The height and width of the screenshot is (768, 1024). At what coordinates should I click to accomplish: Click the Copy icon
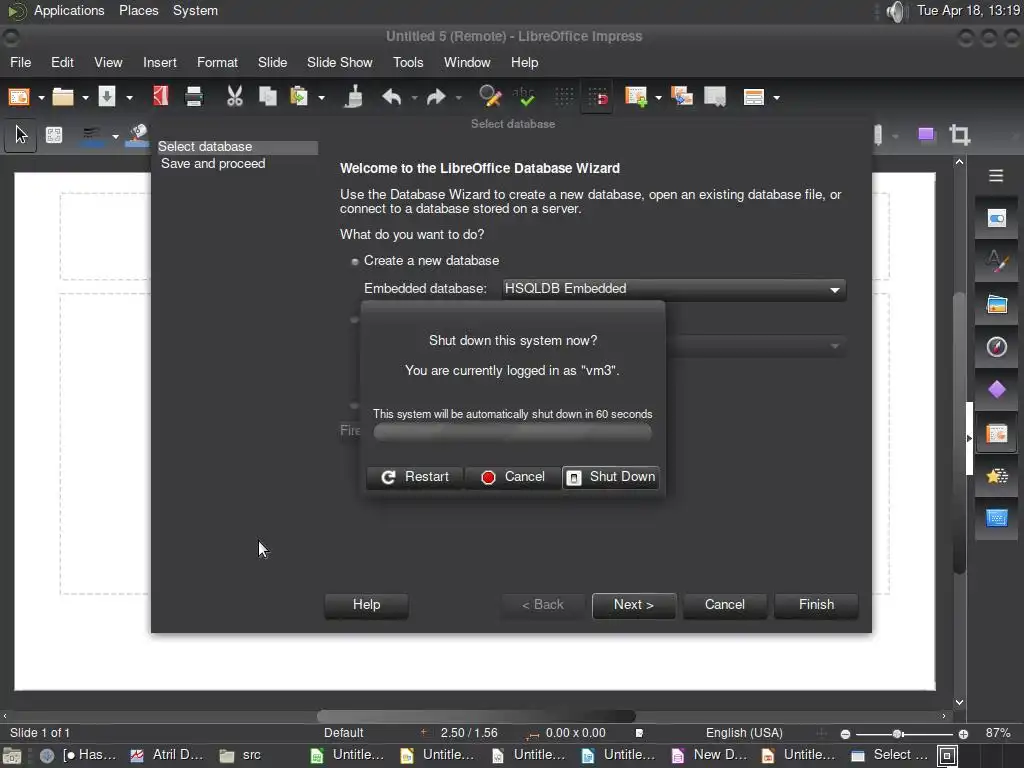268,97
